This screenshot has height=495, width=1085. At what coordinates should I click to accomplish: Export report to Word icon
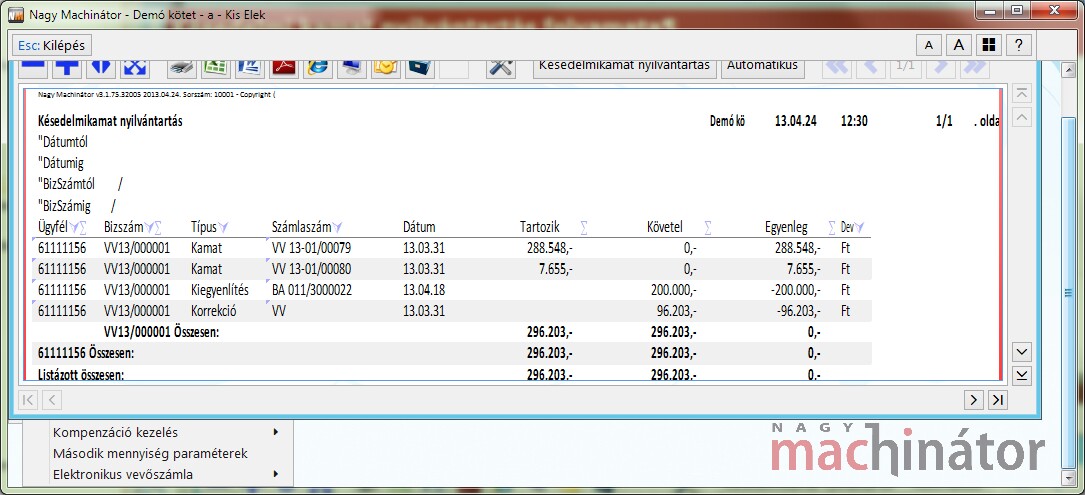250,68
